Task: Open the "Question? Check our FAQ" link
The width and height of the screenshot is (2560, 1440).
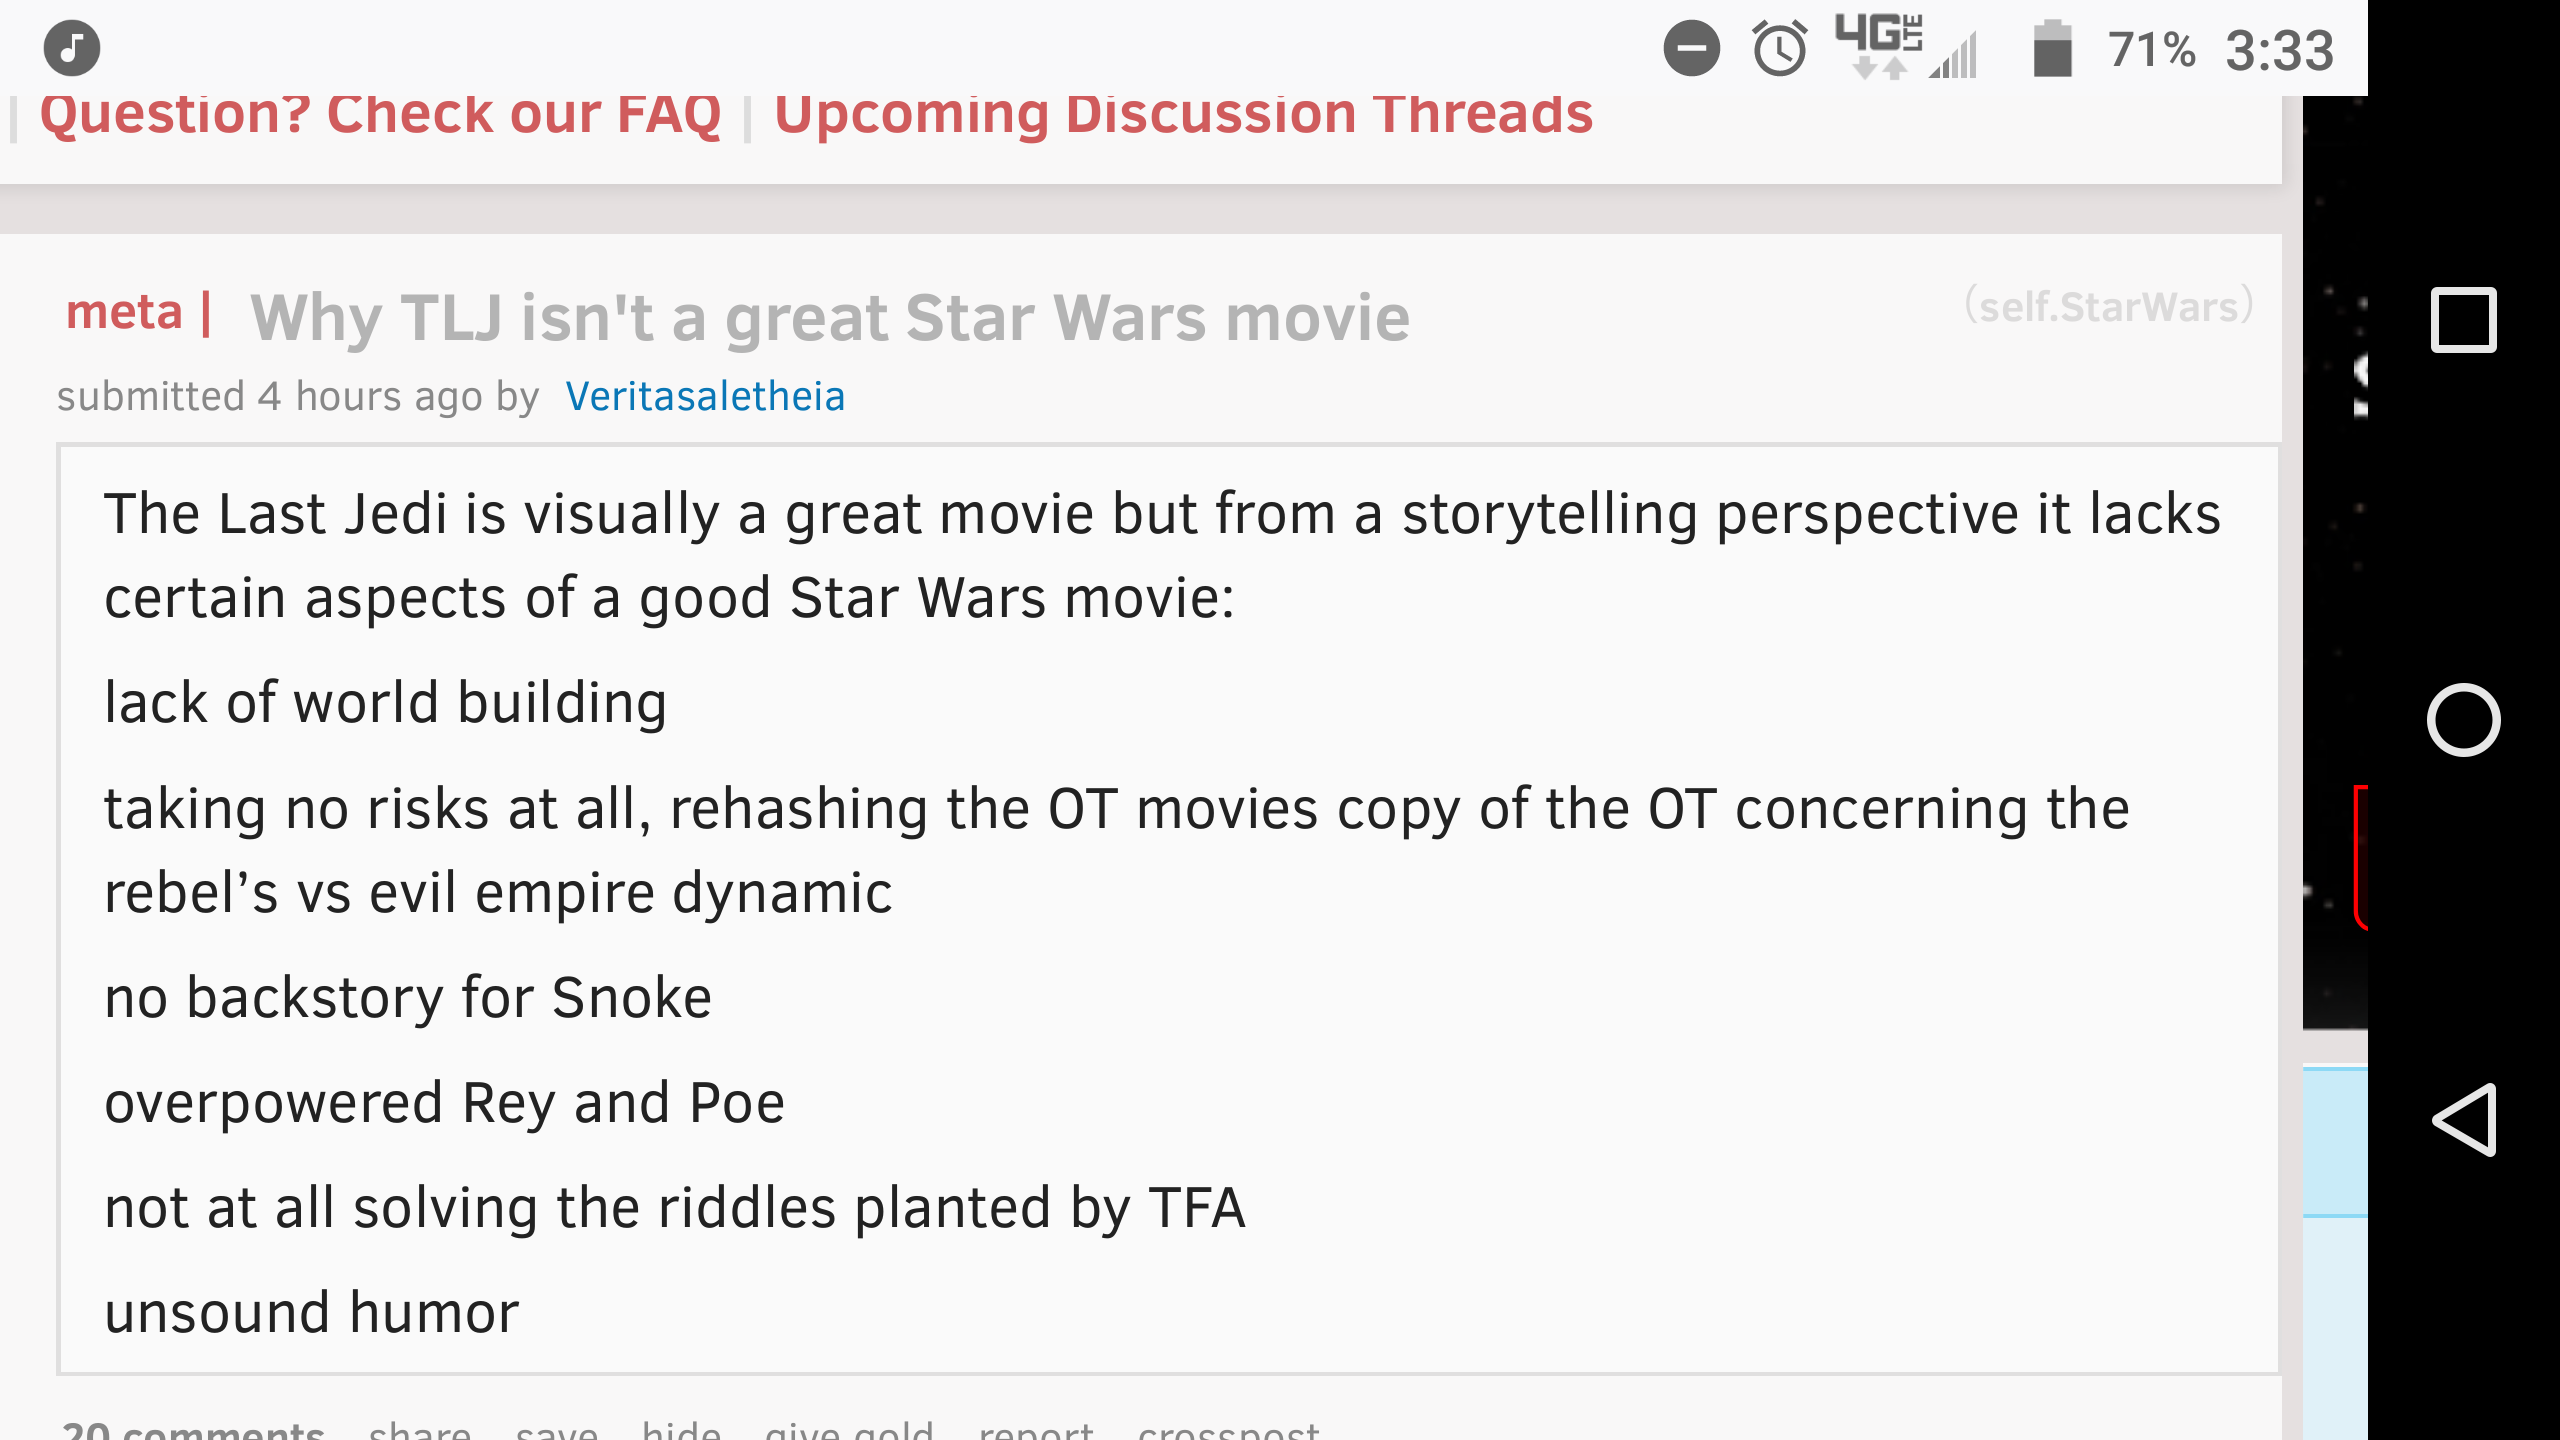Action: (380, 114)
